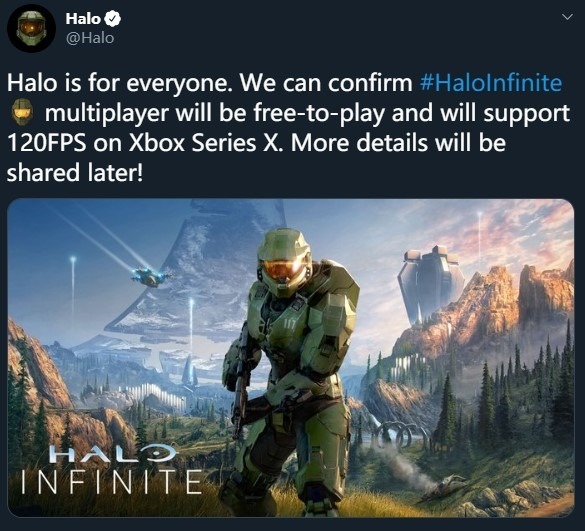Screen dimensions: 585x531
Task: Click the flying dropship in the artwork sky
Action: 150,277
